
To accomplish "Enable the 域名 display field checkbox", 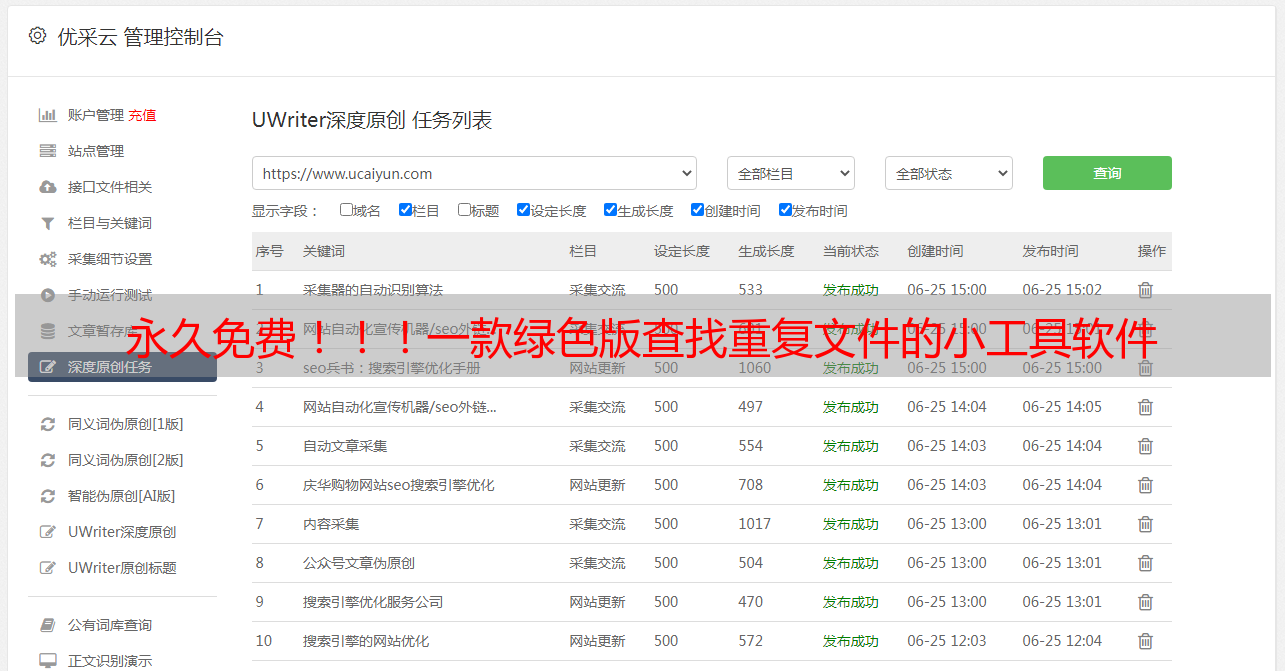I will point(346,210).
